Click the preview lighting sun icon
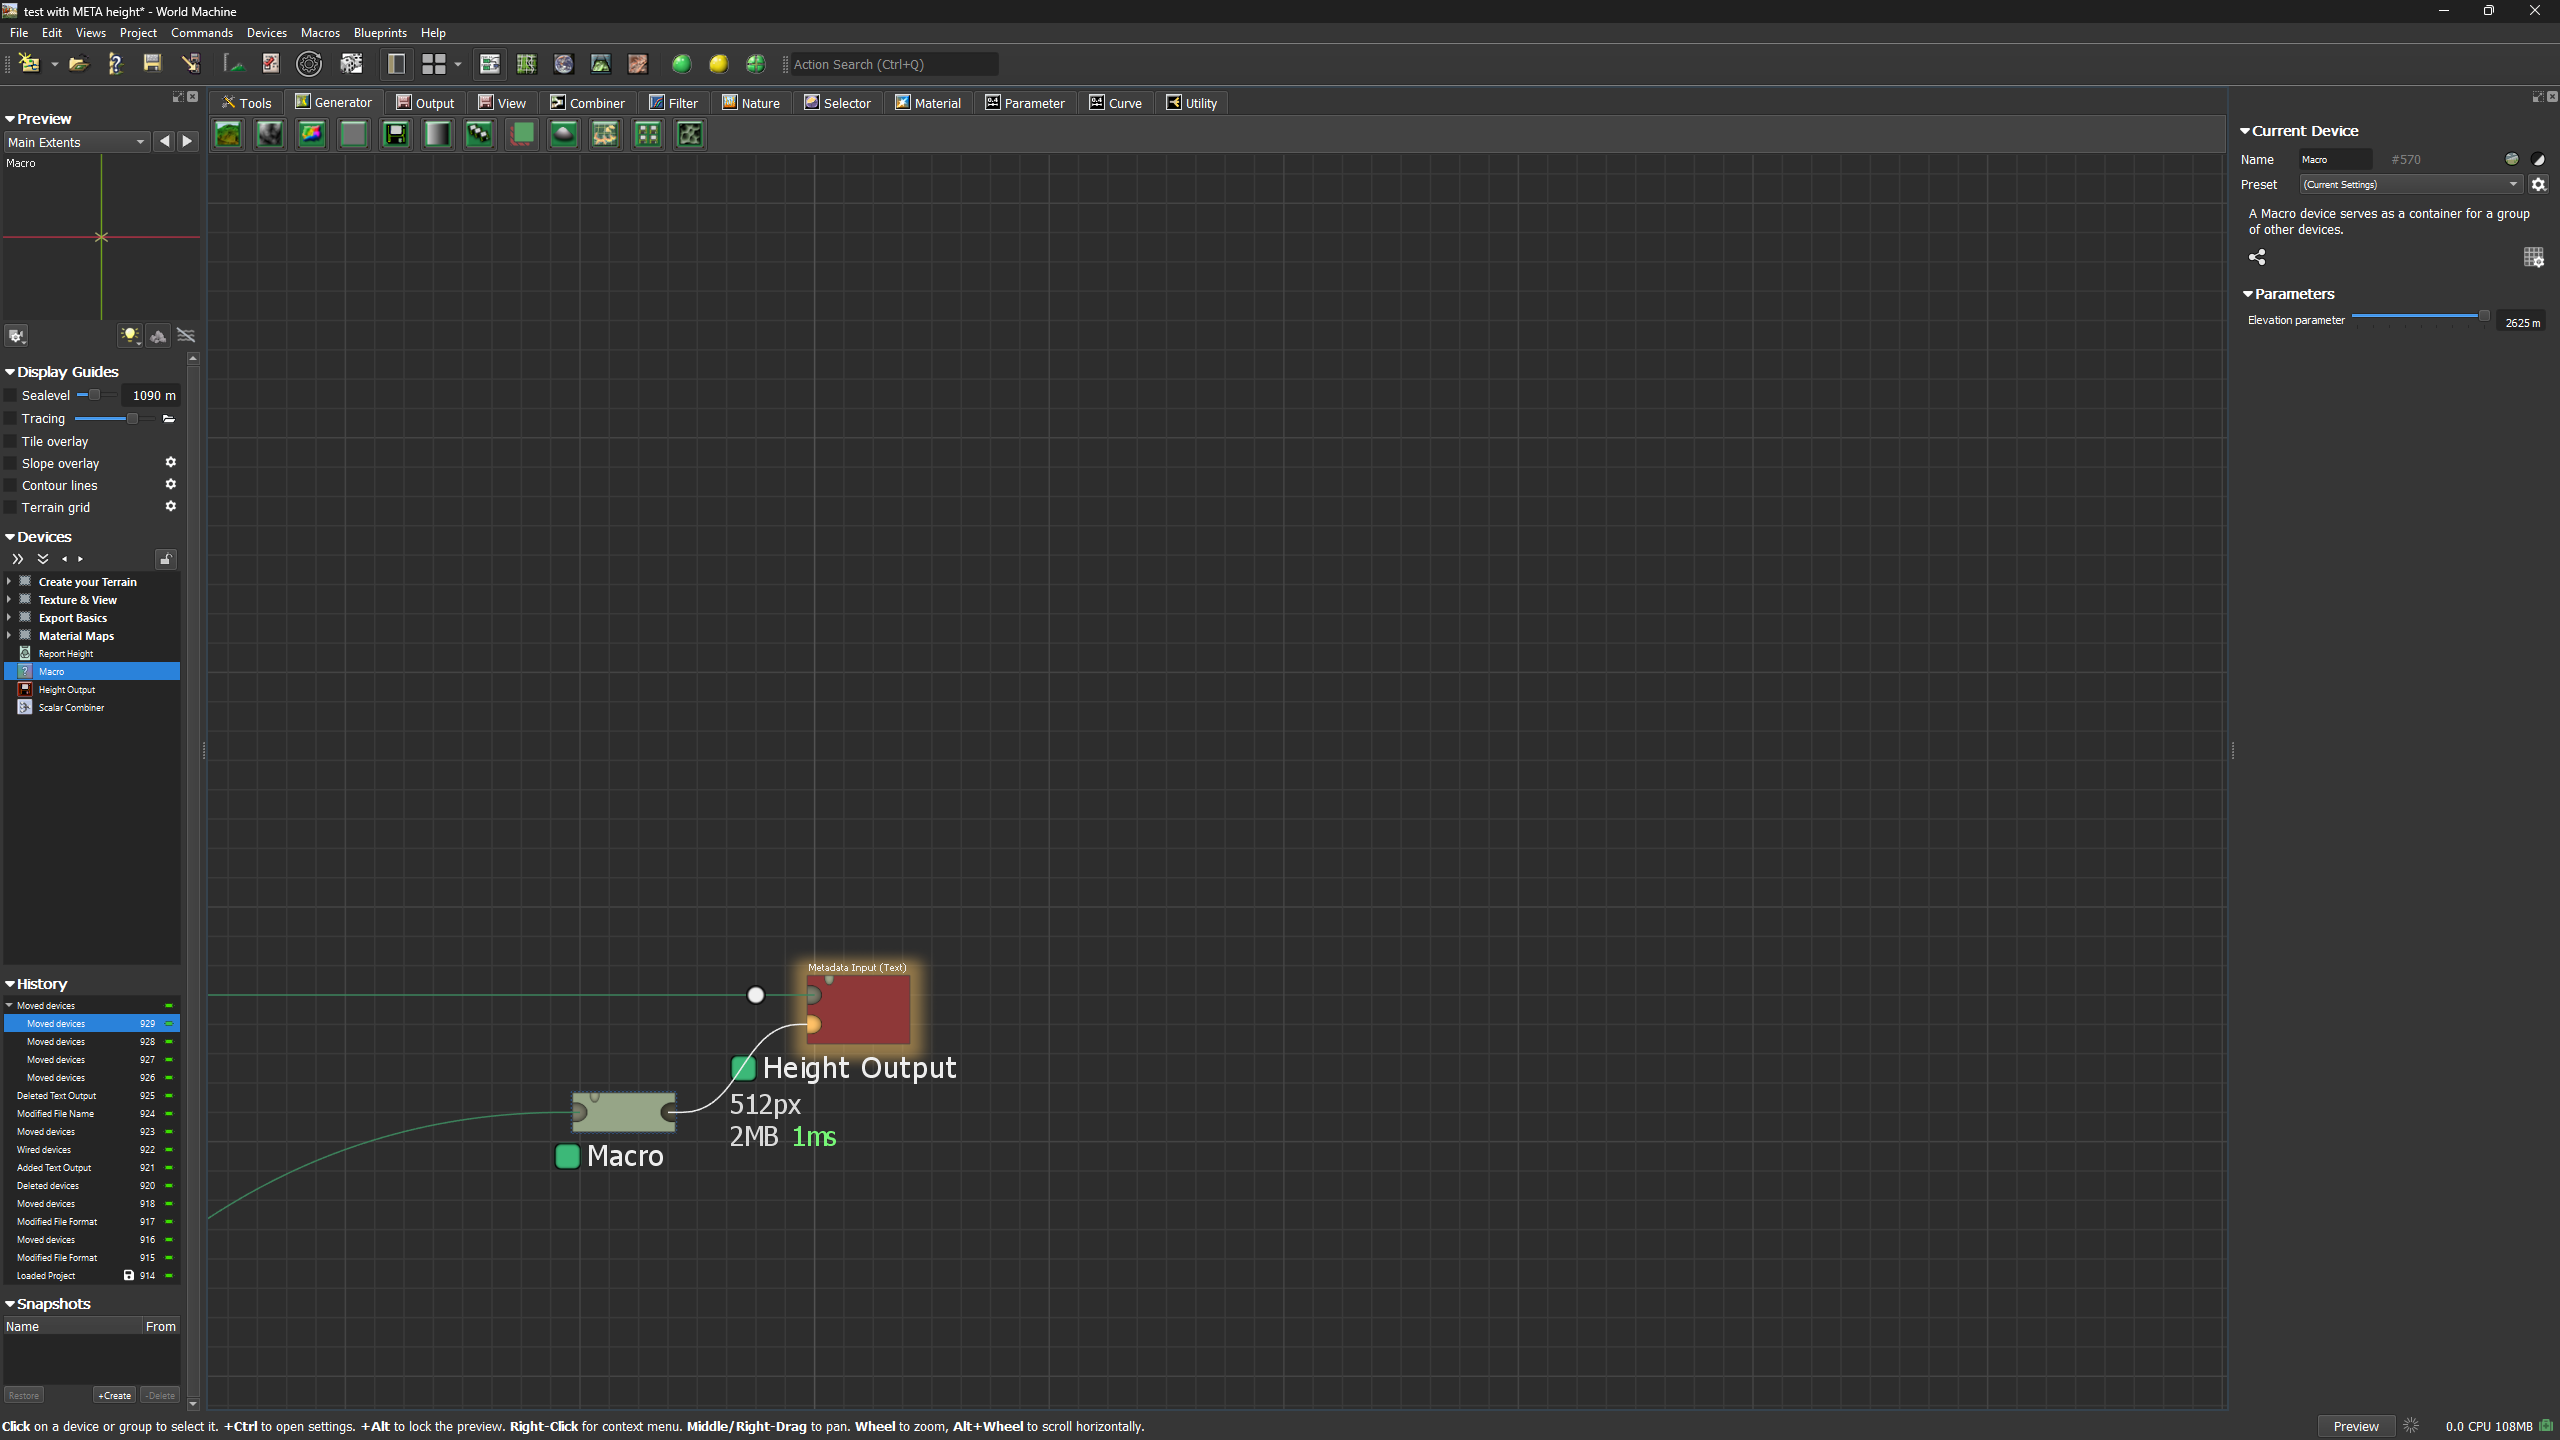This screenshot has height=1440, width=2560. 129,336
